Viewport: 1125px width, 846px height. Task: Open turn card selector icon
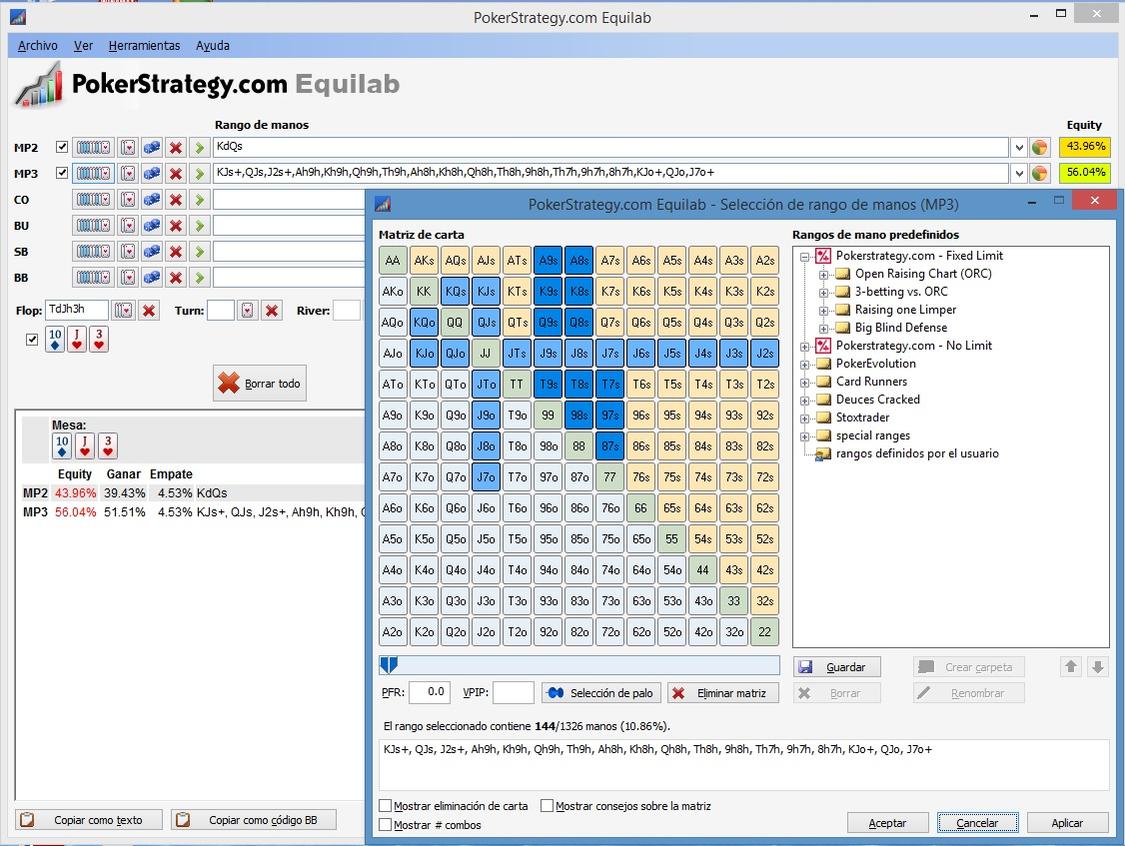pyautogui.click(x=248, y=311)
